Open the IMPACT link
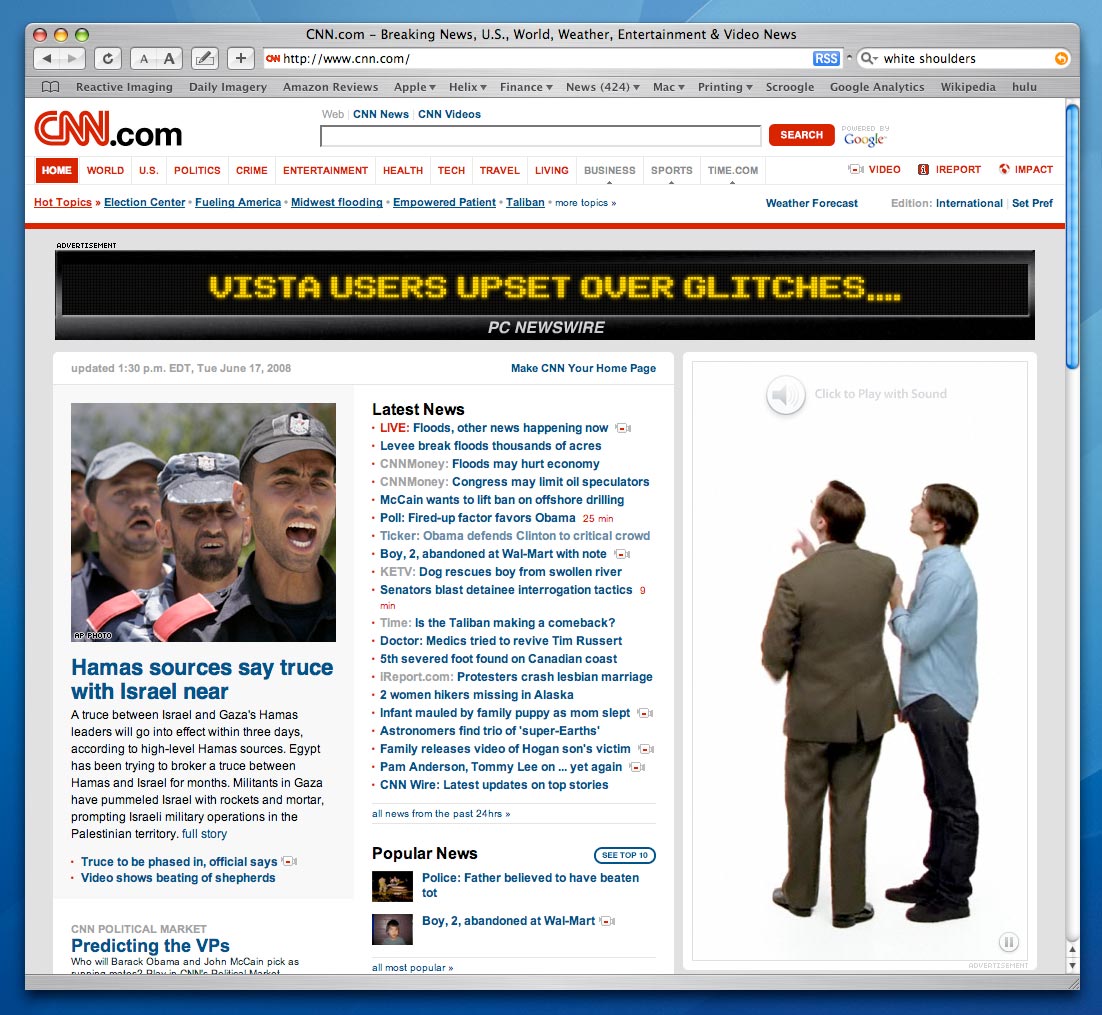1102x1015 pixels. pos(1025,169)
